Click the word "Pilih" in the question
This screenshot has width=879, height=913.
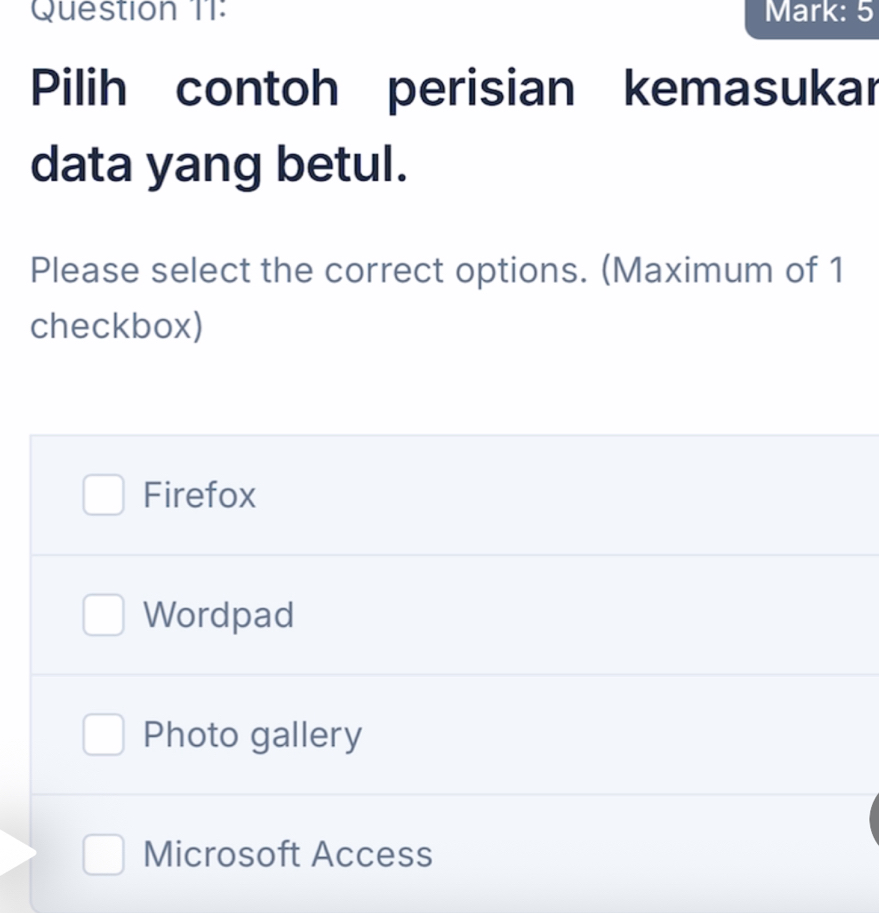[79, 90]
